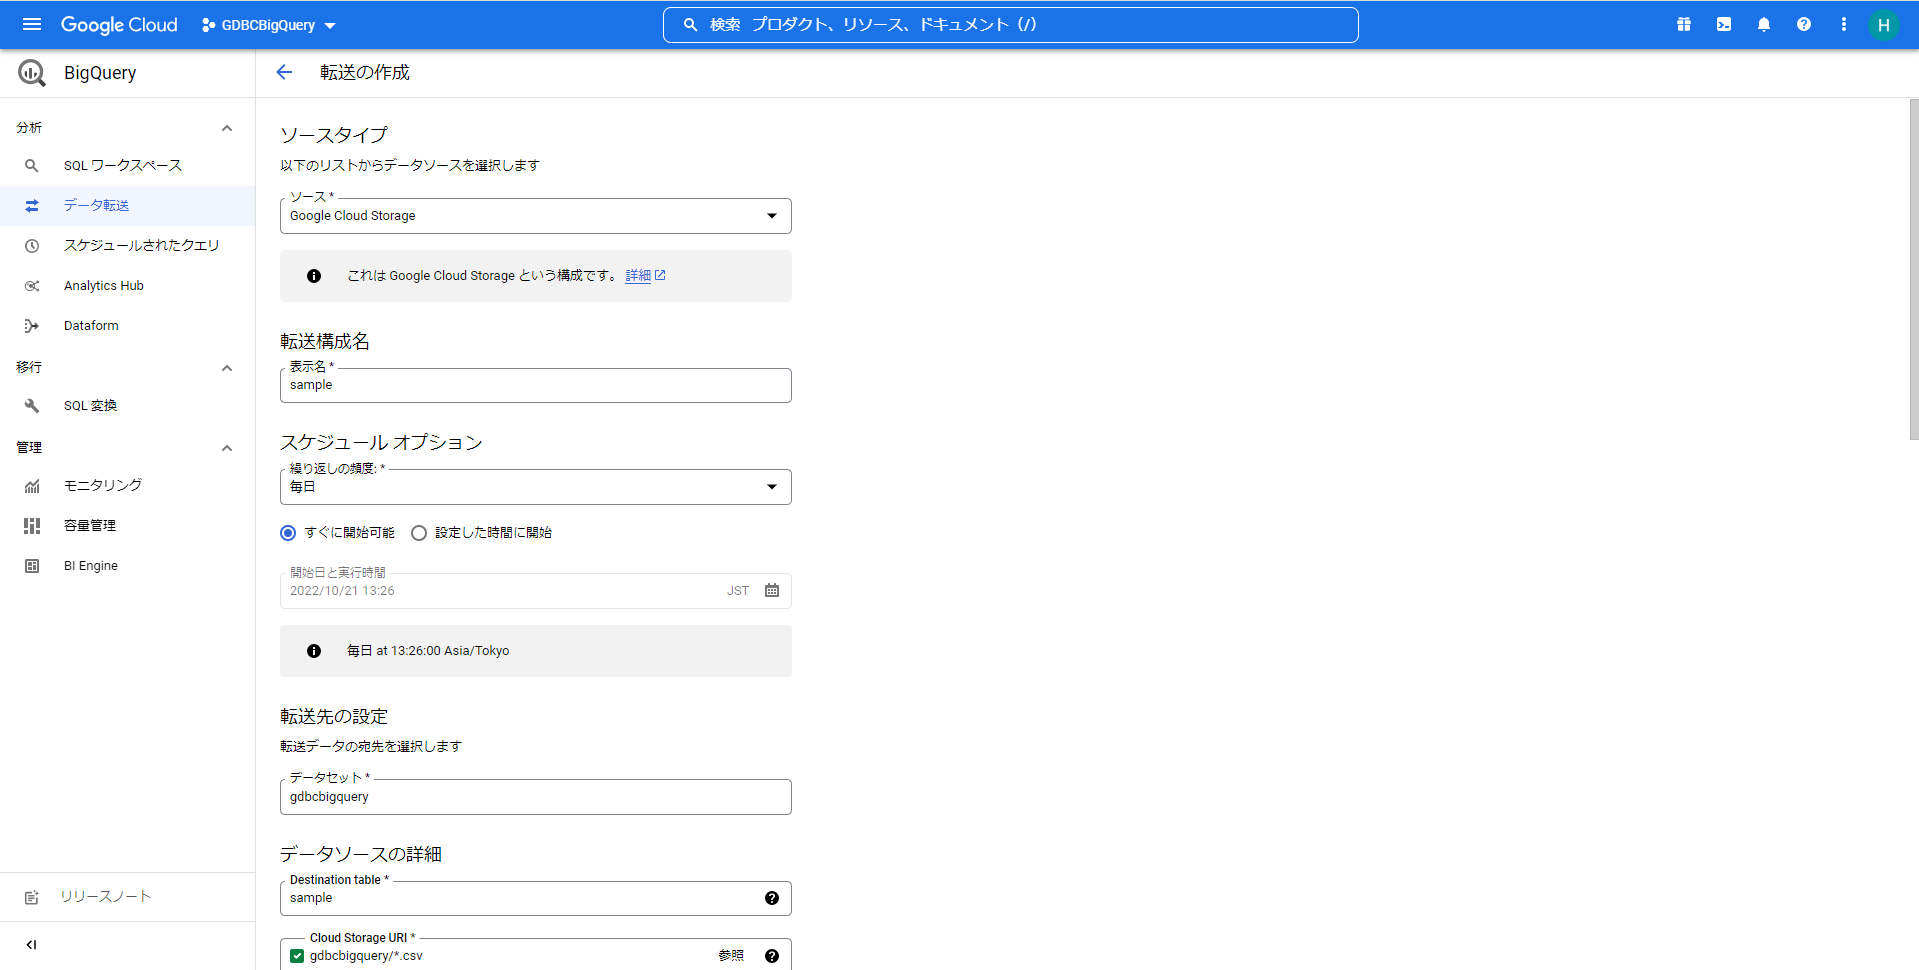Activate Cloud Shell from the top bar
This screenshot has width=1919, height=970.
coord(1724,24)
